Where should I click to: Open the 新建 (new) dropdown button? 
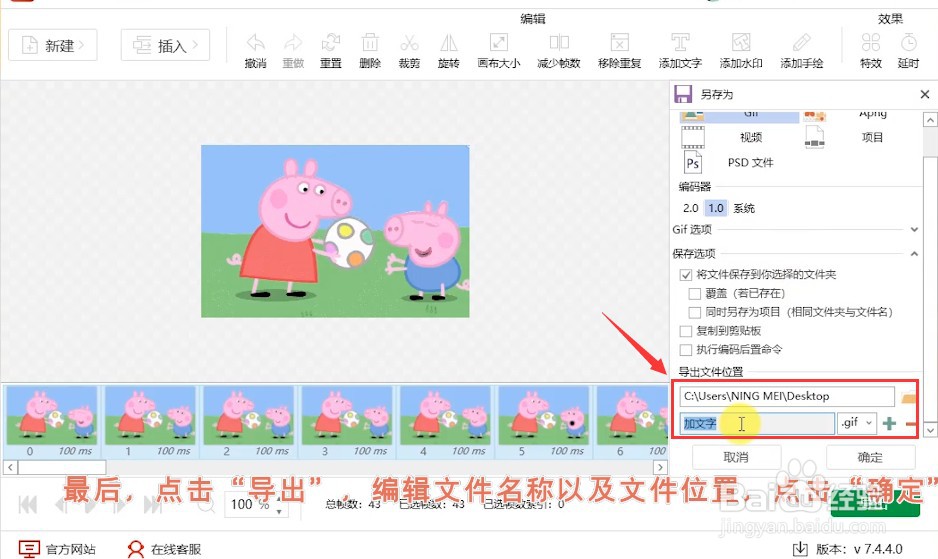(x=53, y=45)
